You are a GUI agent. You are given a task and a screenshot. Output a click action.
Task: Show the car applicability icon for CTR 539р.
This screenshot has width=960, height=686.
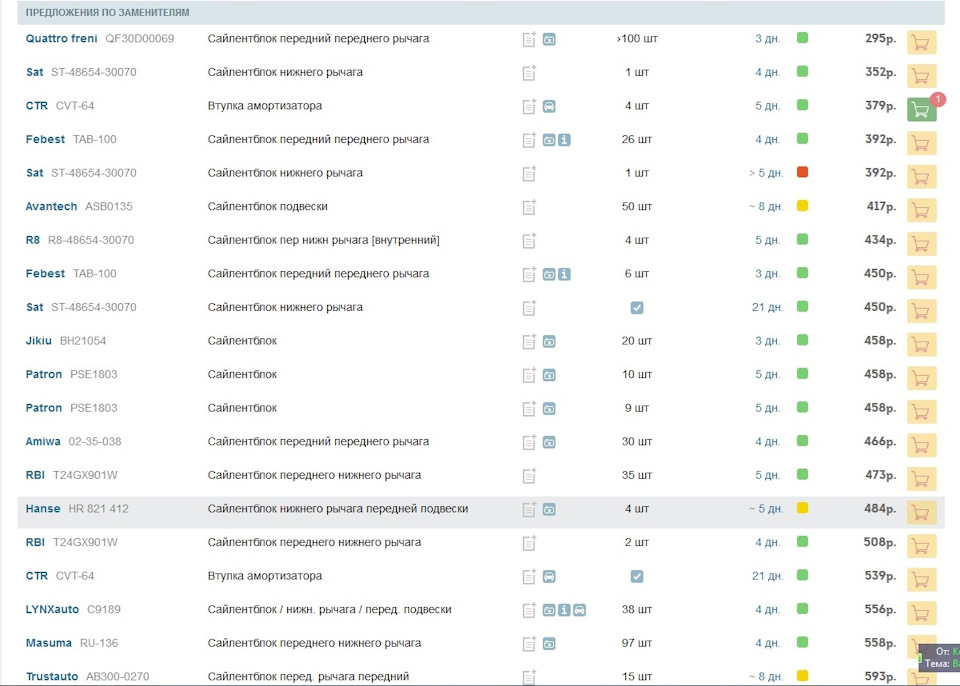(x=549, y=576)
